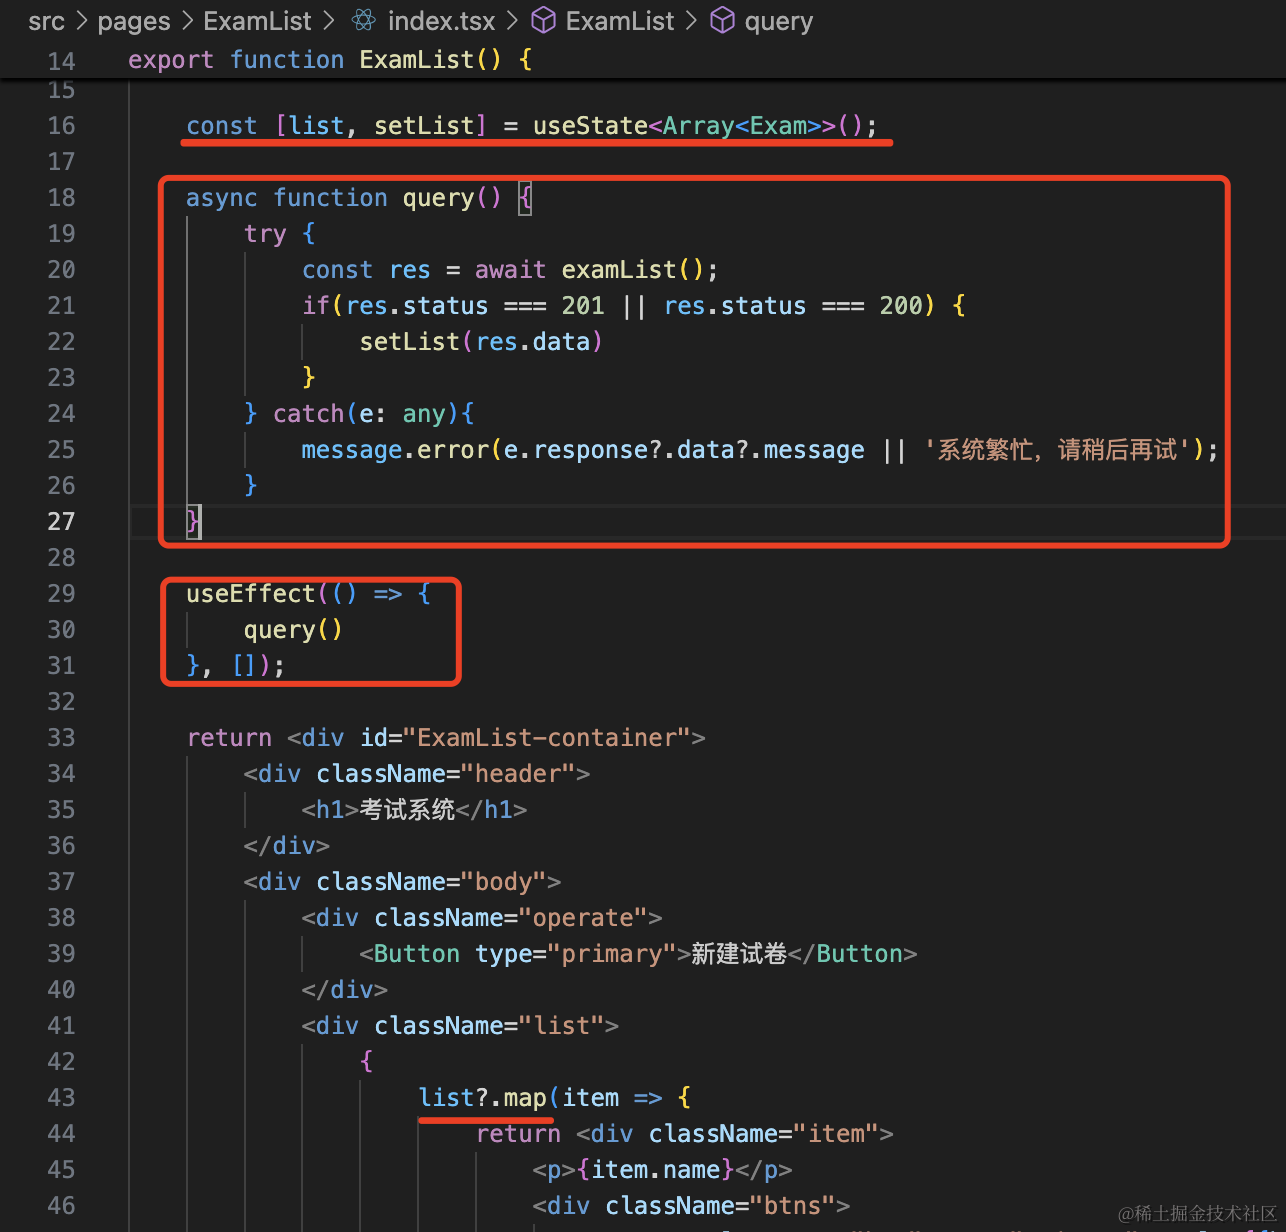Click setList(res.data) on line 22
1286x1232 pixels.
click(480, 342)
